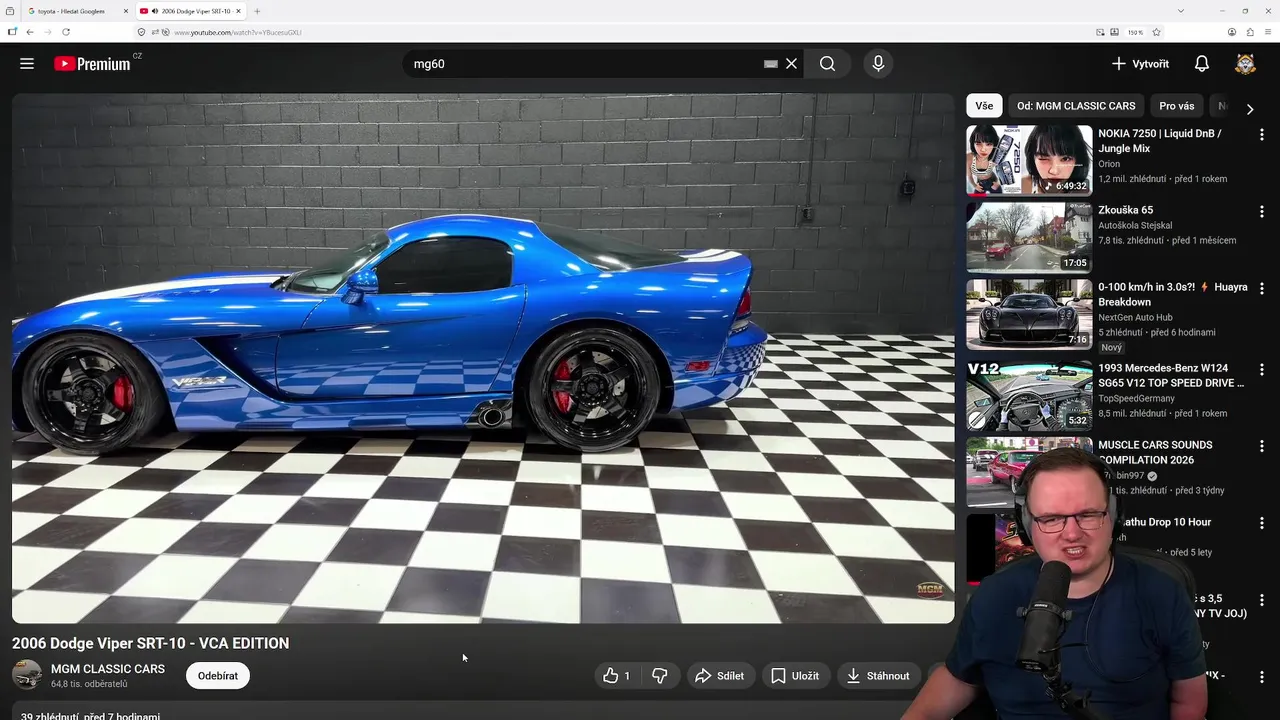Open the NOKIA 7250 Liquid DnB thumbnail
1280x720 pixels.
click(x=1029, y=160)
